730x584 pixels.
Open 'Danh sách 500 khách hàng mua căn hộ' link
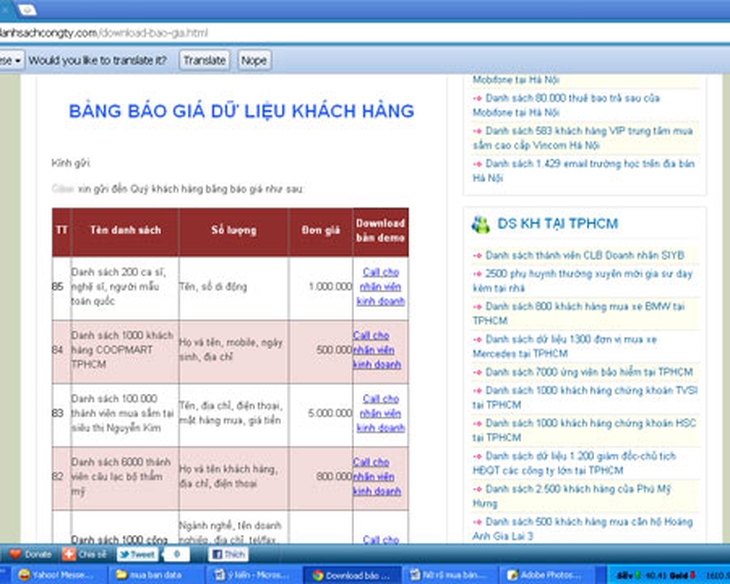pyautogui.click(x=583, y=529)
